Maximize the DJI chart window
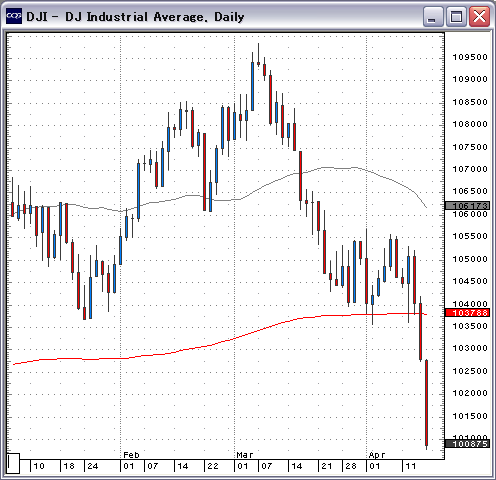The height and width of the screenshot is (480, 496). point(456,16)
